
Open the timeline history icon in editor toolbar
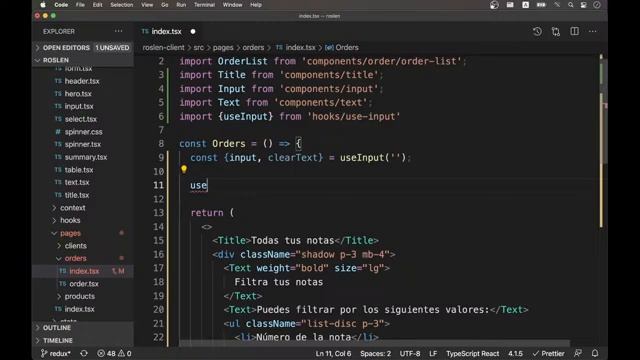click(x=537, y=31)
